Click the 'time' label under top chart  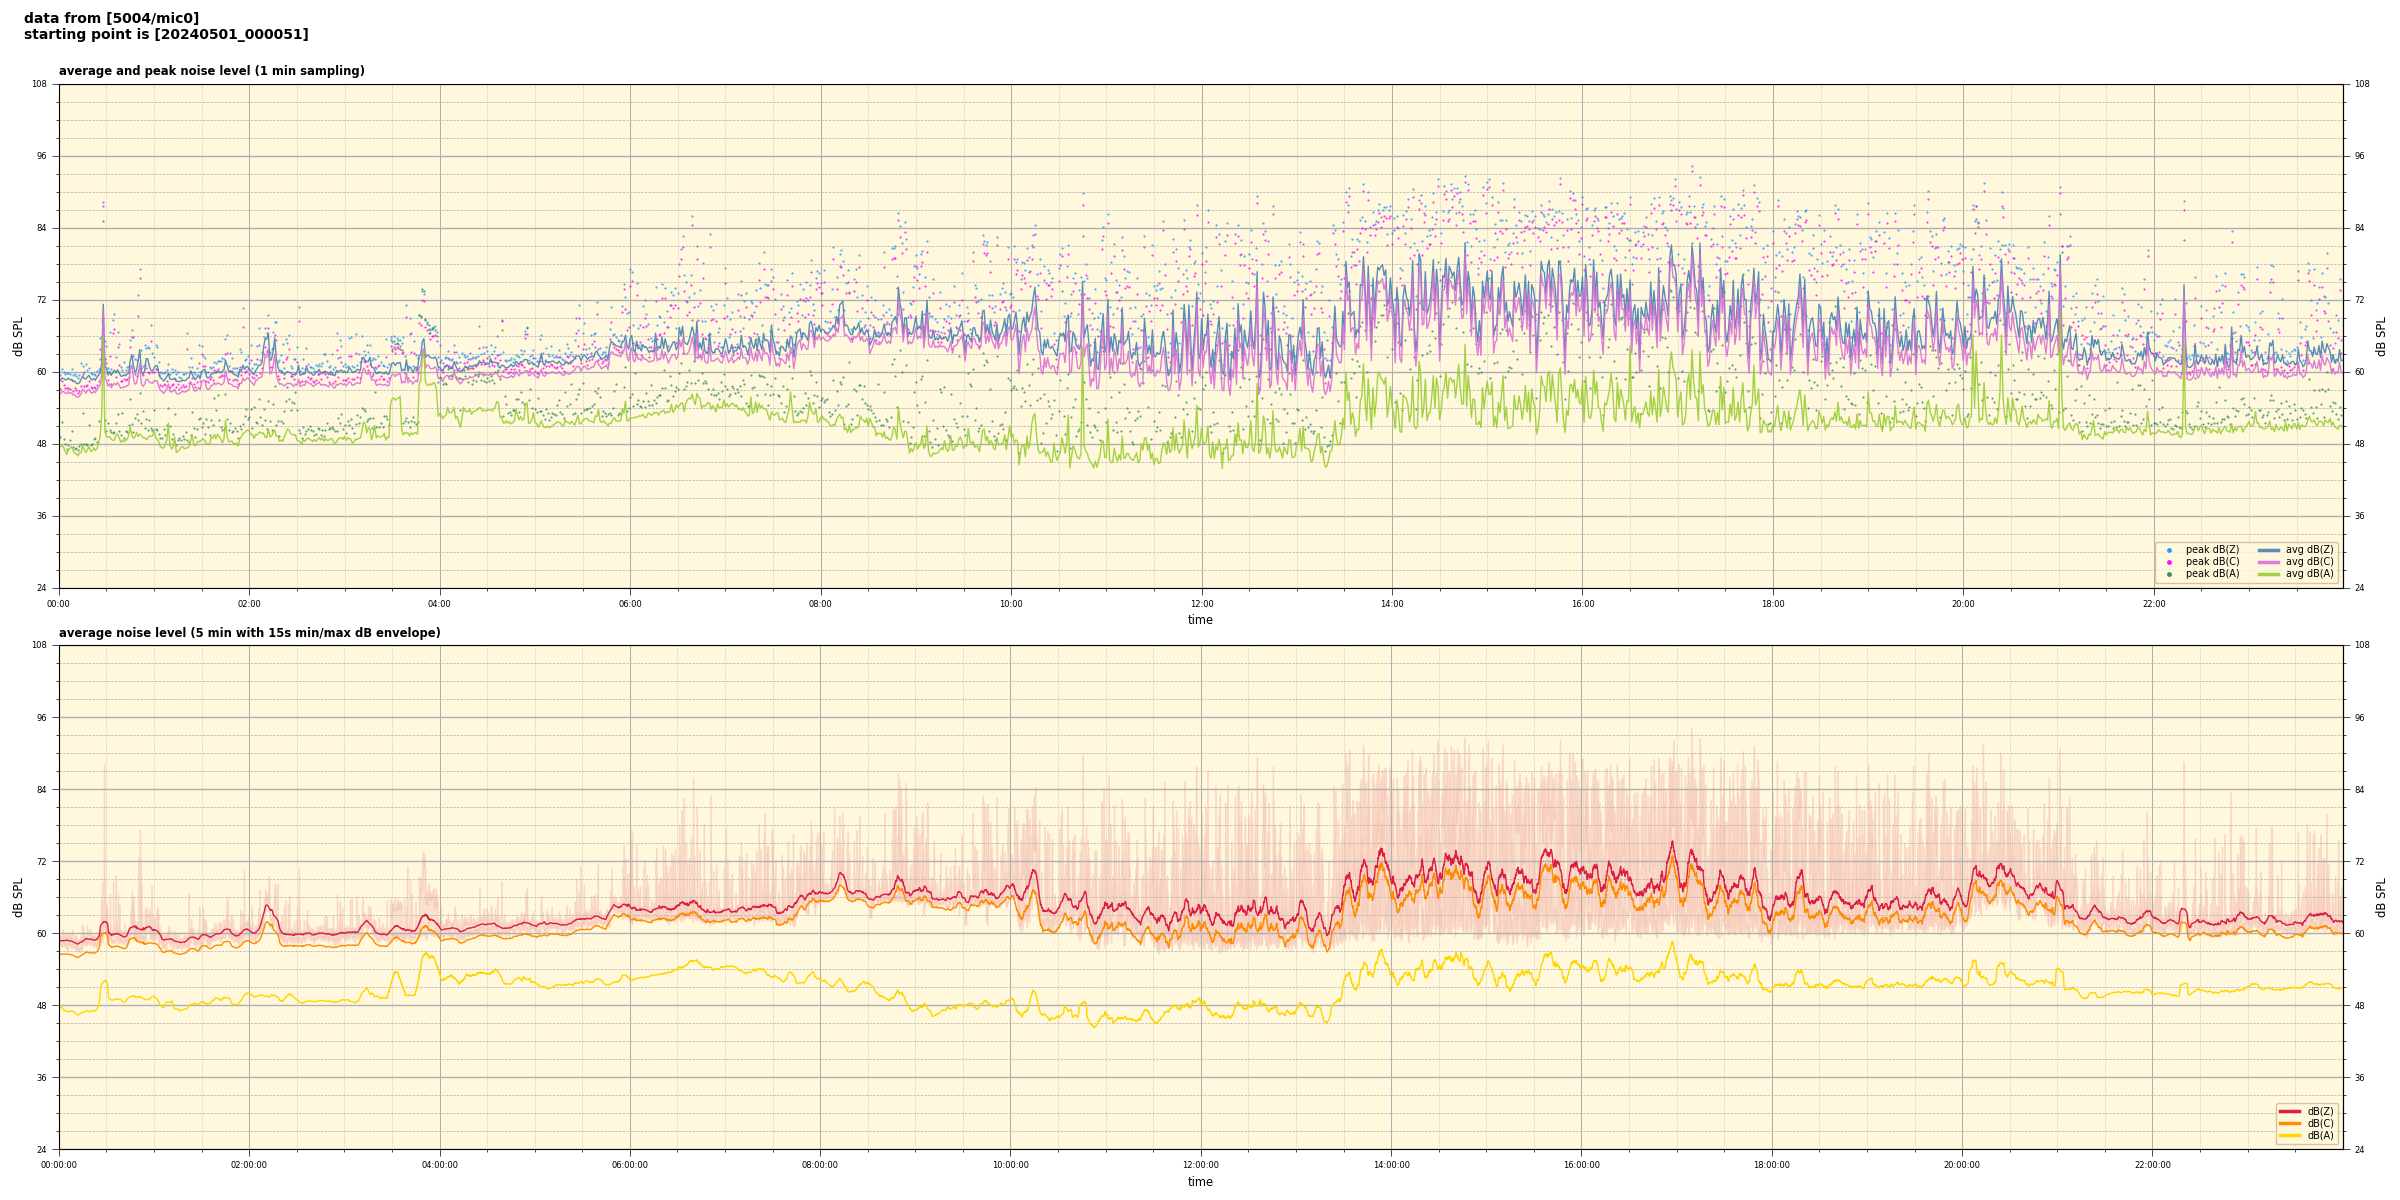[1200, 620]
